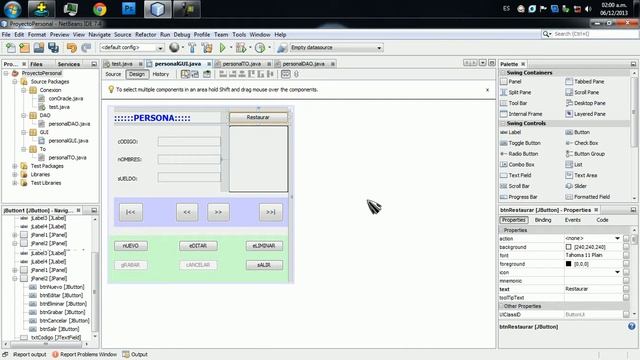Open the Refactor menu

point(146,35)
